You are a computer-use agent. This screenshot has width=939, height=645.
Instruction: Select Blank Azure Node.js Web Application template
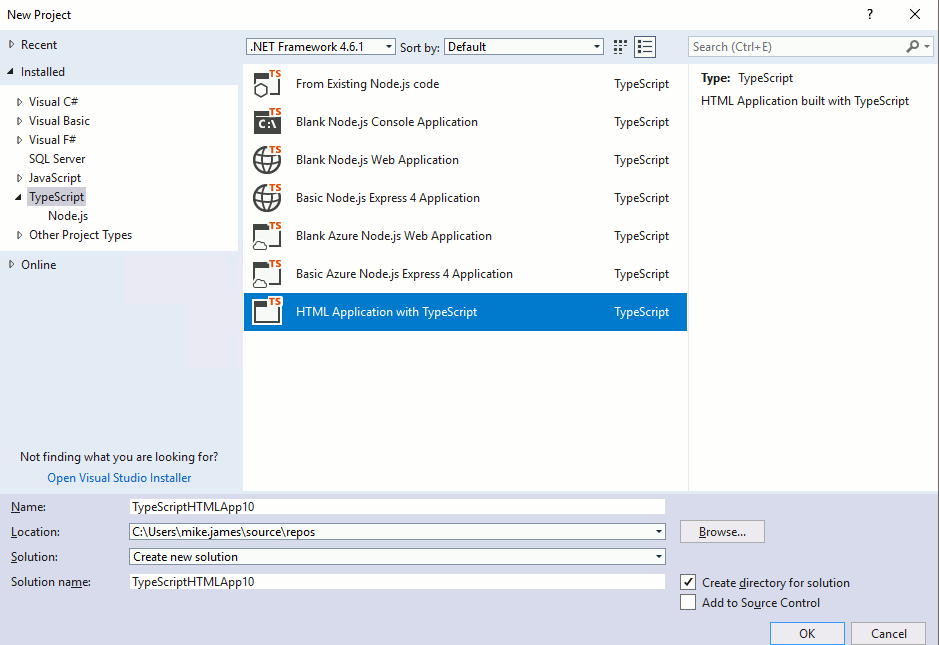465,236
